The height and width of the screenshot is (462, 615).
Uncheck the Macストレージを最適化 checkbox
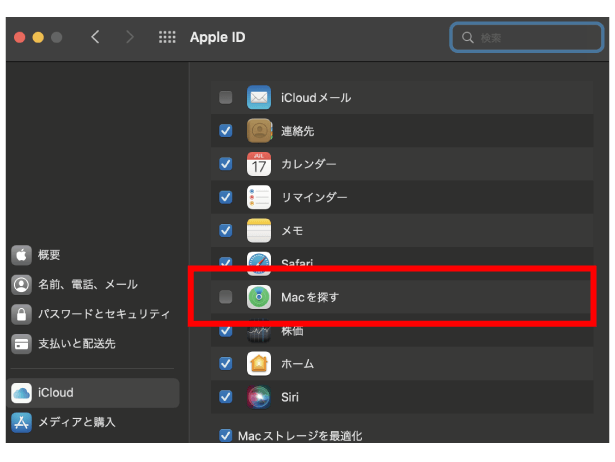click(x=225, y=436)
